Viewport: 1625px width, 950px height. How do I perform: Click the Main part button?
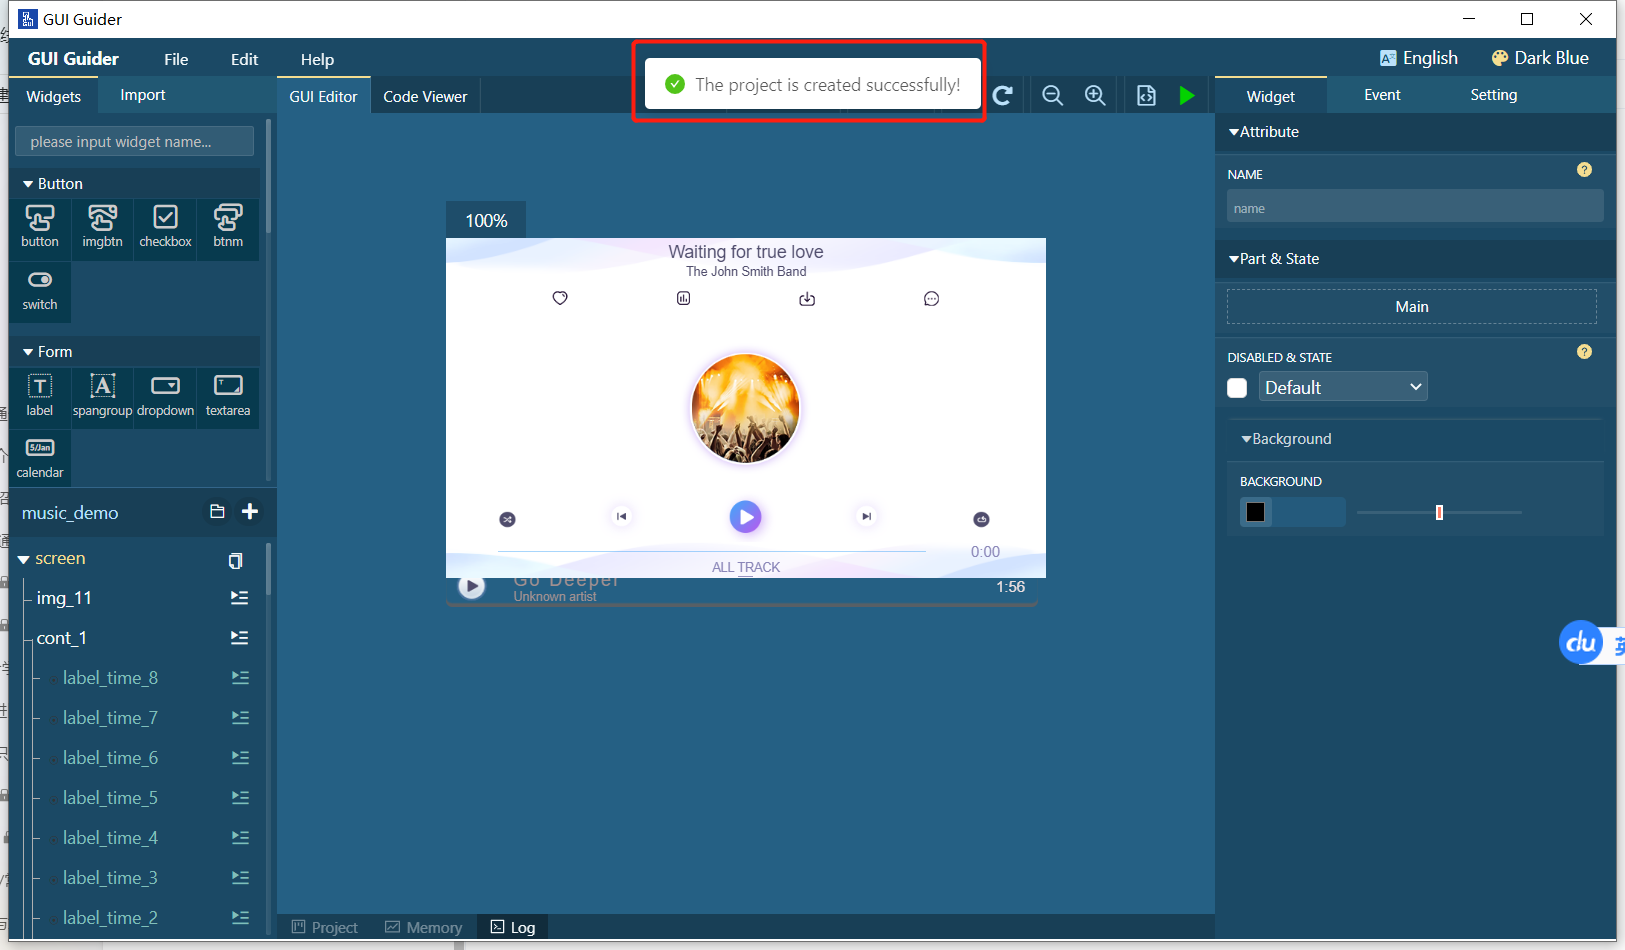1411,307
